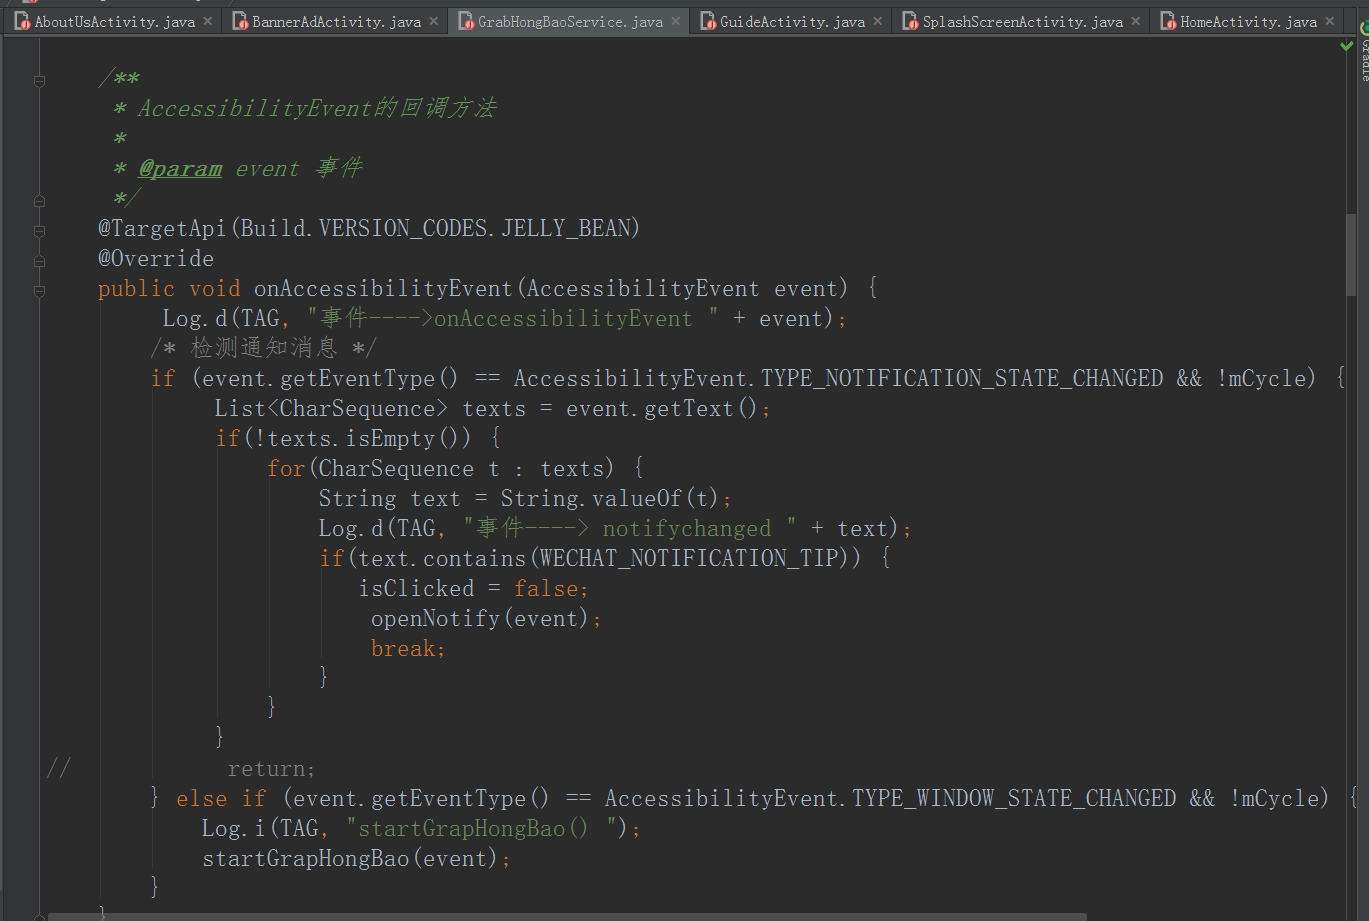Click 'AccessibilityEvent的回调方法' comment line
Viewport: 1369px width, 921px height.
[317, 109]
